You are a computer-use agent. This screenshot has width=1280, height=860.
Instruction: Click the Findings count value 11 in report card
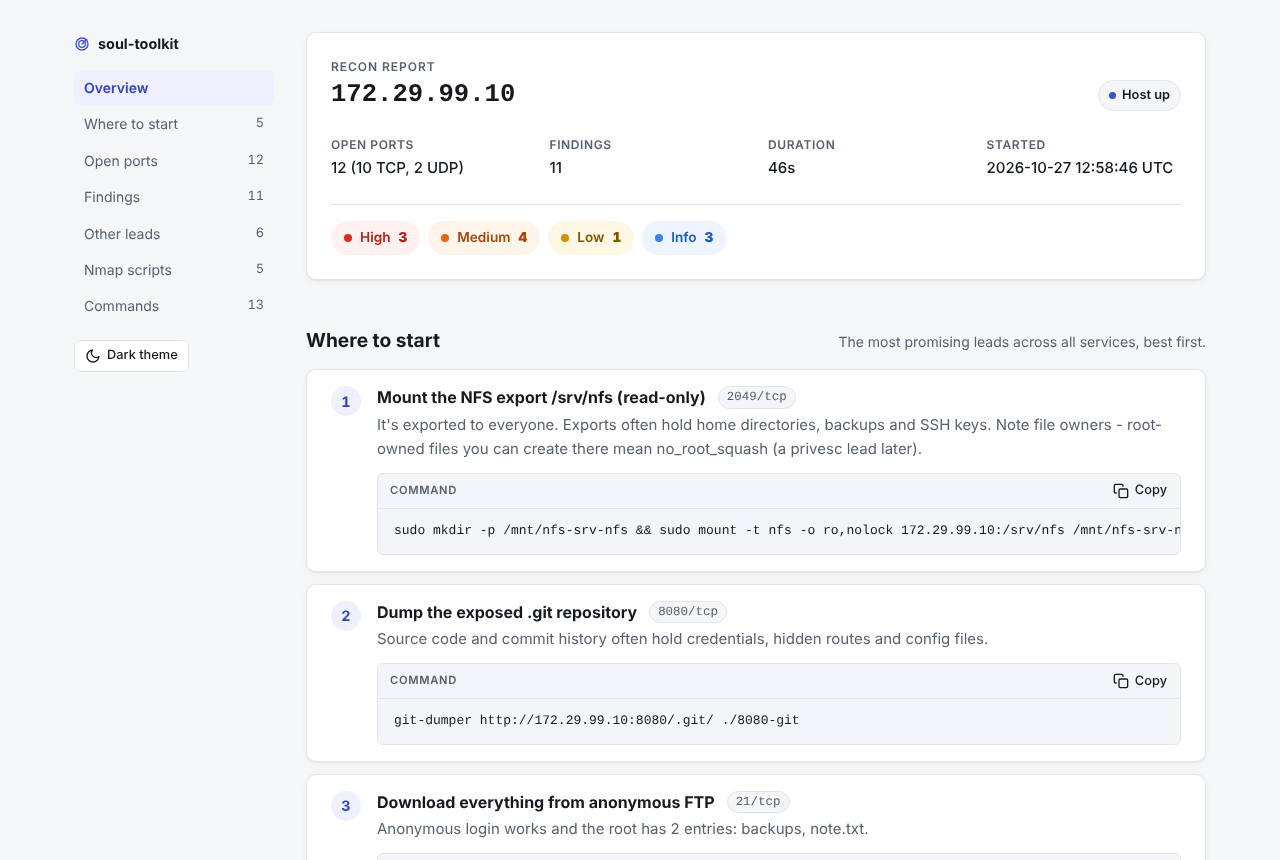click(556, 168)
